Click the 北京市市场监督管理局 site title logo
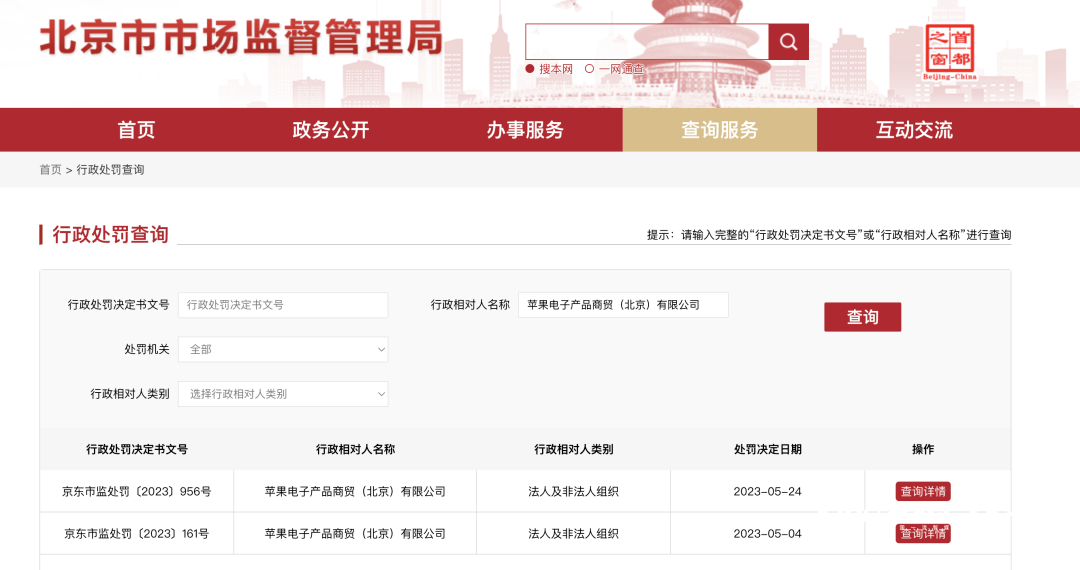The image size is (1080, 570). tap(241, 37)
